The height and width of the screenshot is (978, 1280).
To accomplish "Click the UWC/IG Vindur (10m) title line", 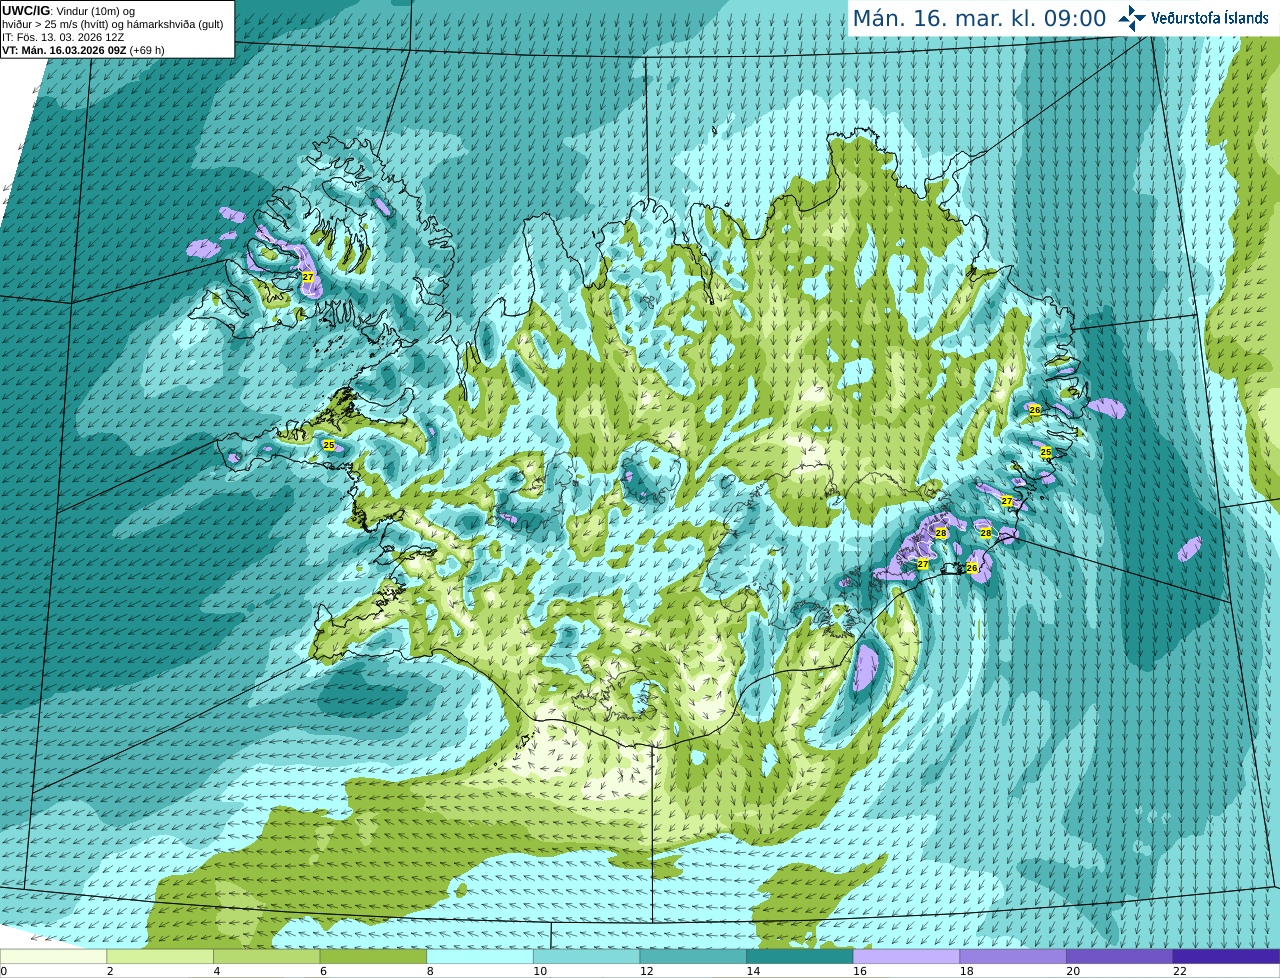I will (69, 11).
